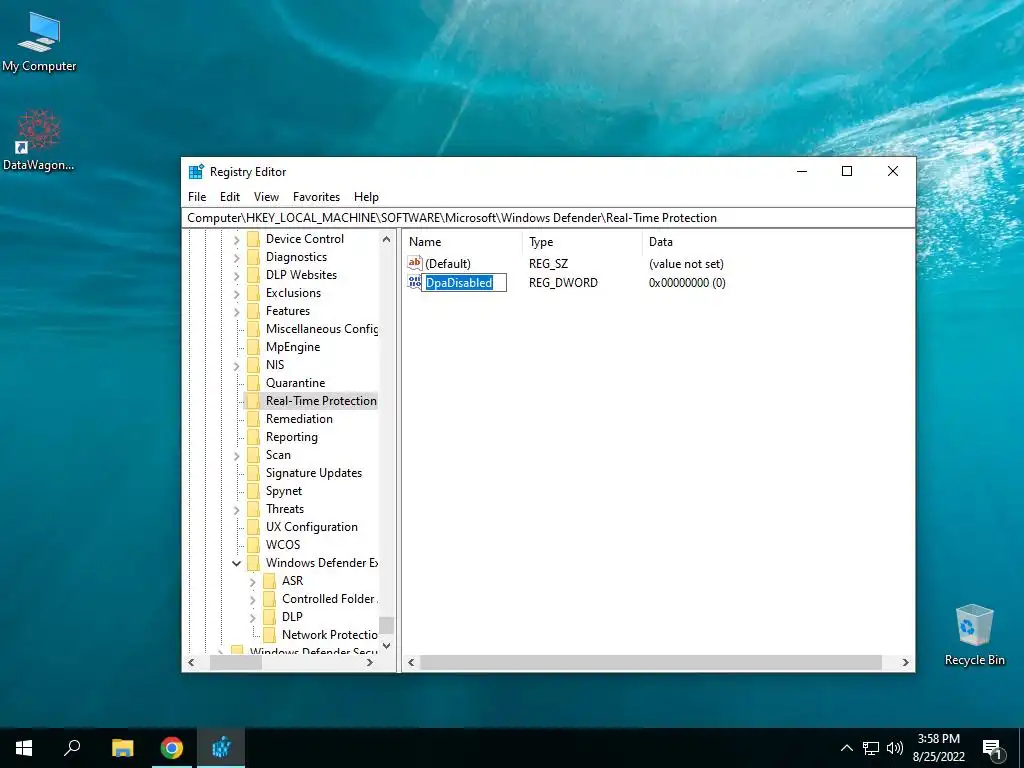
Task: Select the Spynet folder icon
Action: (x=253, y=490)
